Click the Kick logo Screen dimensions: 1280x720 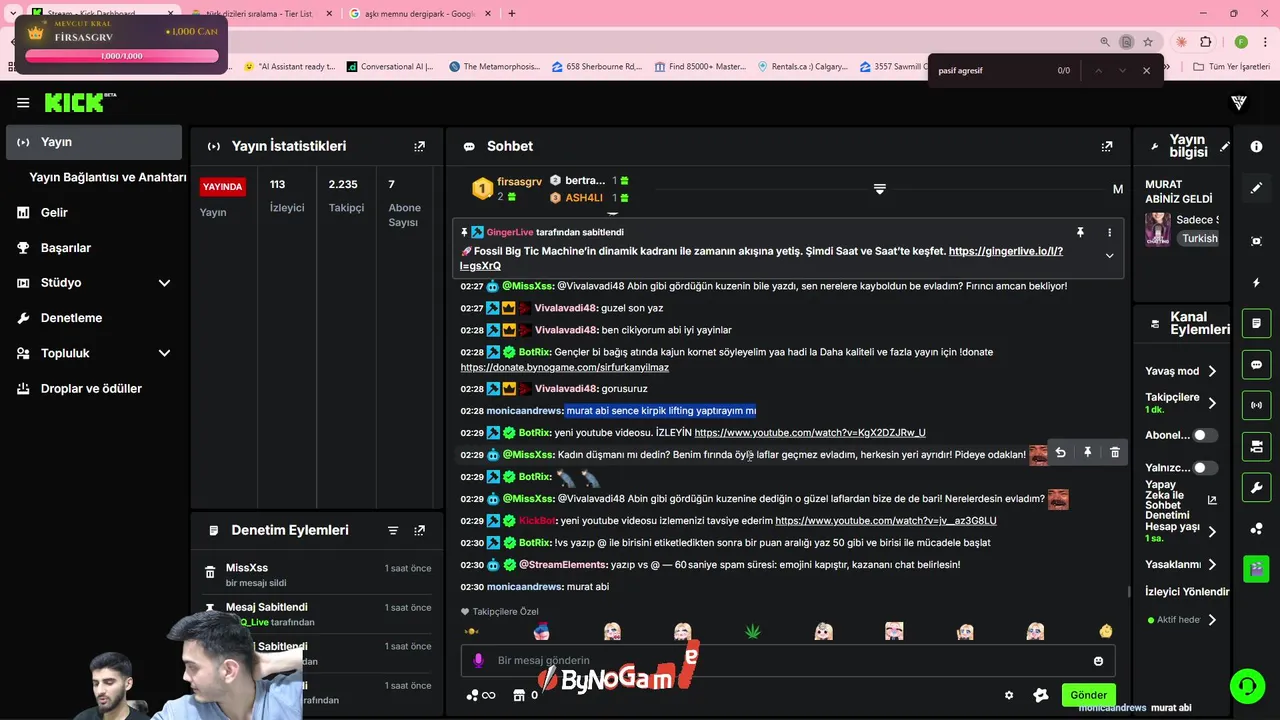click(x=80, y=102)
